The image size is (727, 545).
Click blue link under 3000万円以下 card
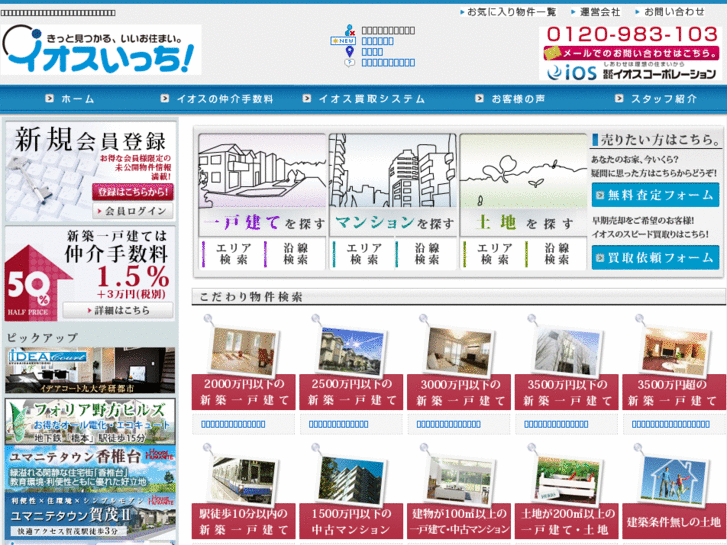pos(448,424)
